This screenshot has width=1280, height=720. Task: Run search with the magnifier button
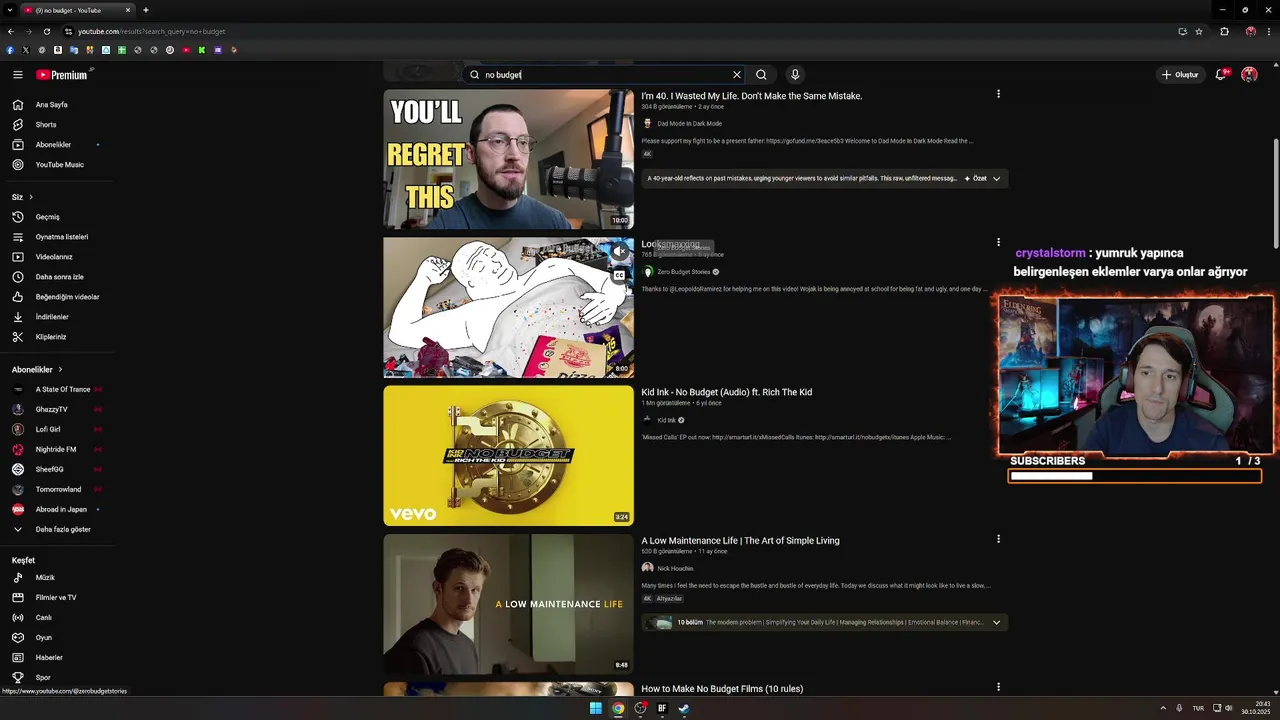(x=761, y=75)
